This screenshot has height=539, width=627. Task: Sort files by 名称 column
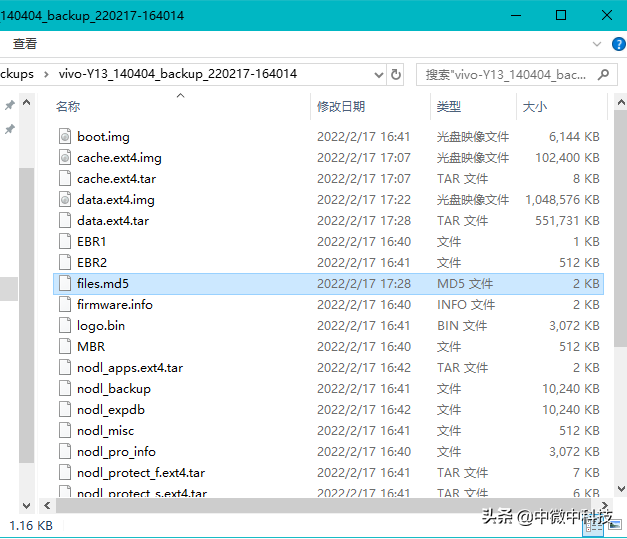coord(68,107)
